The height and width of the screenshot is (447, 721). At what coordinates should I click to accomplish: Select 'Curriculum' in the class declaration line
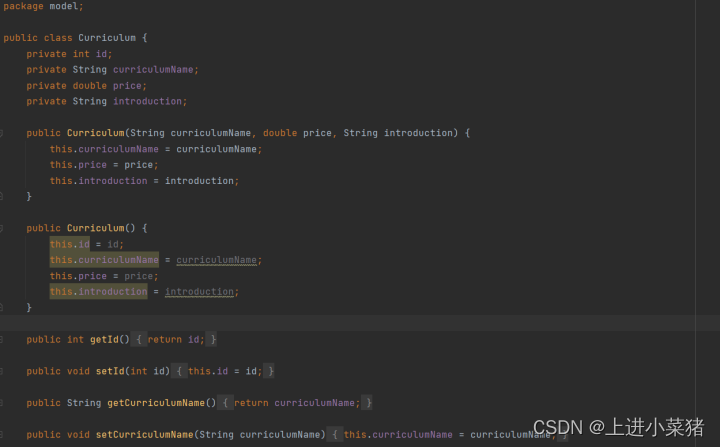pos(107,38)
